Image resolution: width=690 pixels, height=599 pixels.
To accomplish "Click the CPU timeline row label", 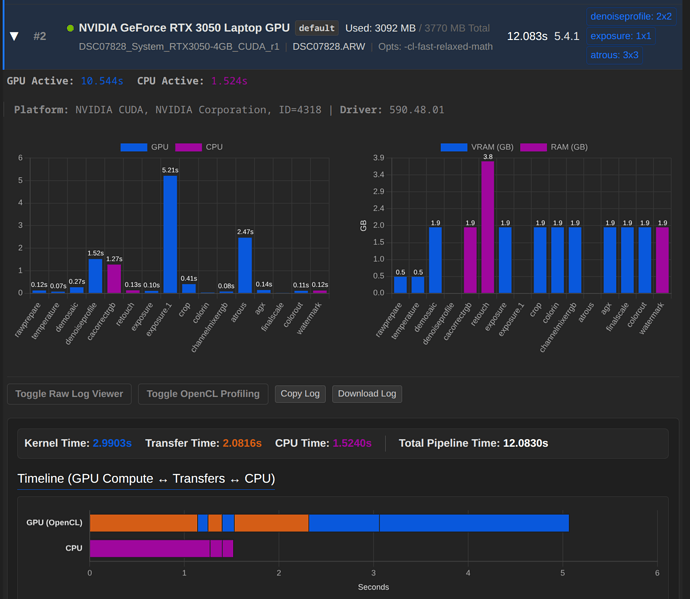I will pyautogui.click(x=74, y=548).
